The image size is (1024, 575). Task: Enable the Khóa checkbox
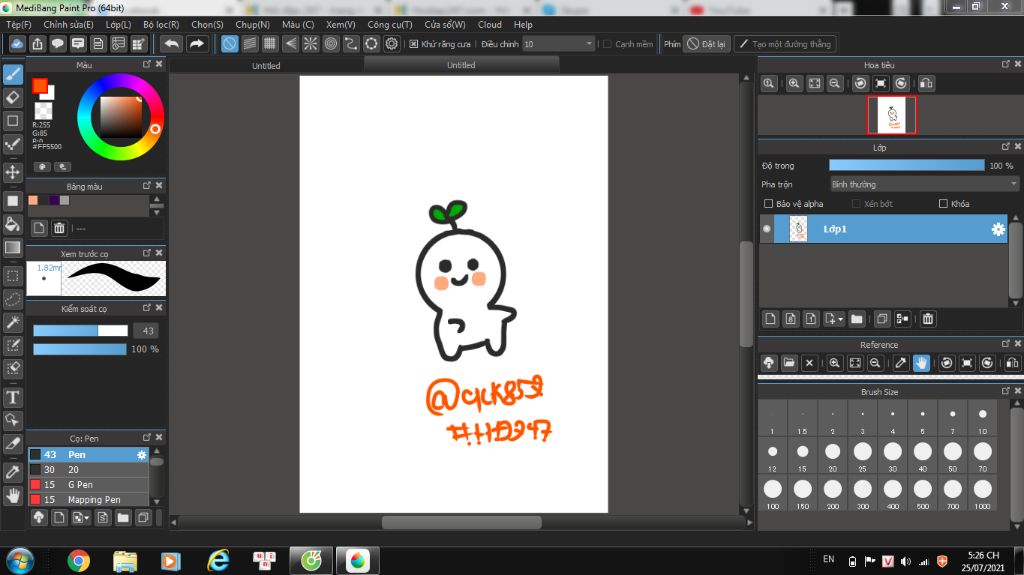pos(943,204)
